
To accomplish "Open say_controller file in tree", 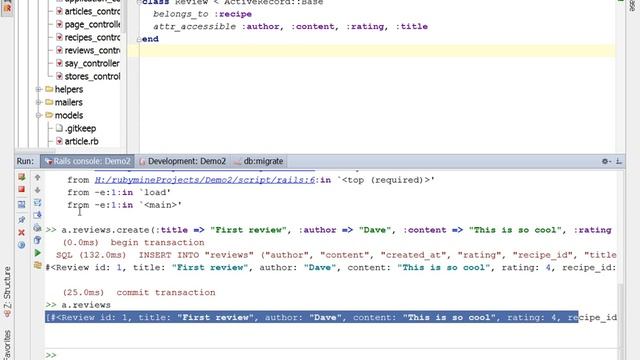I will (92, 64).
